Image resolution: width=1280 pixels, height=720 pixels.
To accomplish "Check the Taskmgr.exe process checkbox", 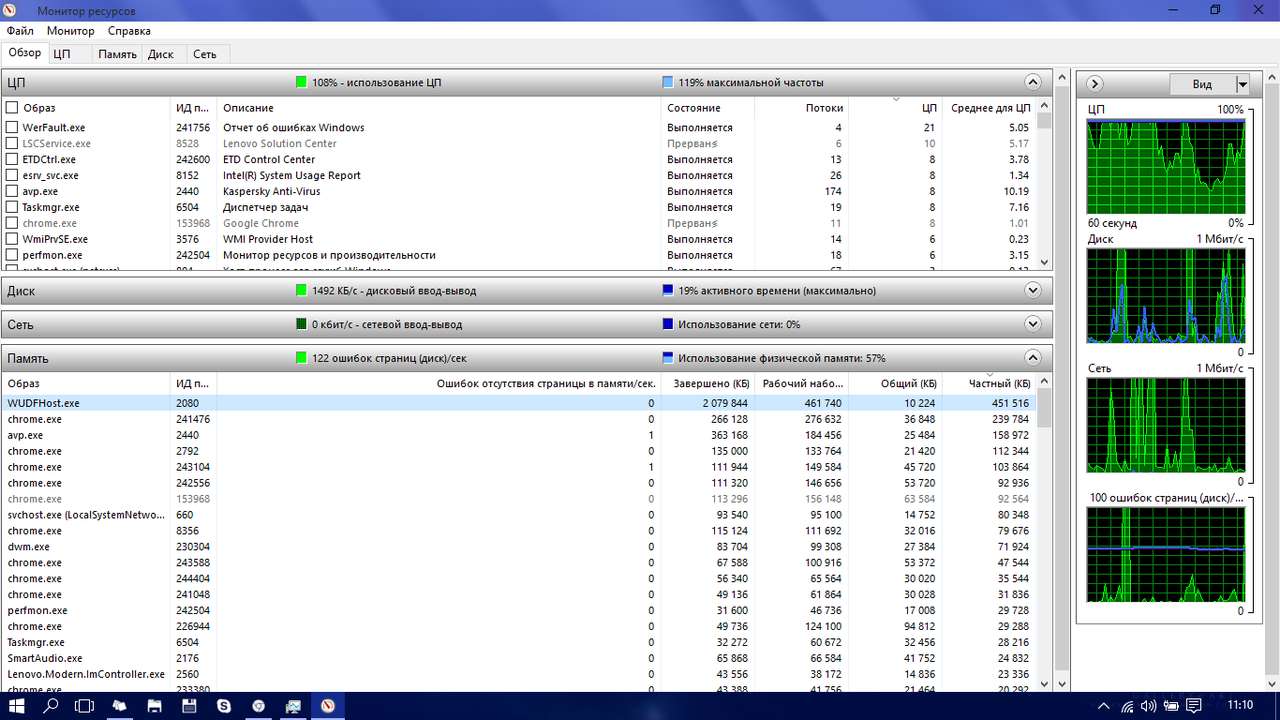I will click(12, 207).
